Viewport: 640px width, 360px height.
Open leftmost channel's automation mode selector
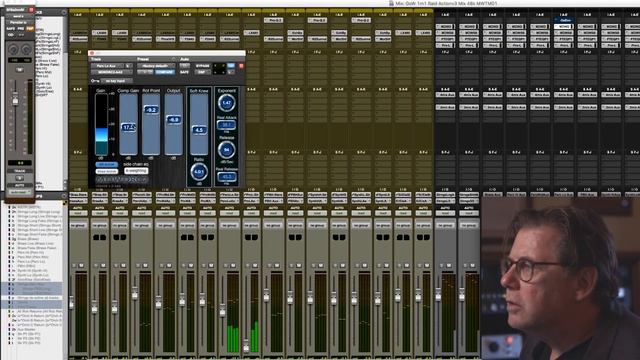(78, 213)
